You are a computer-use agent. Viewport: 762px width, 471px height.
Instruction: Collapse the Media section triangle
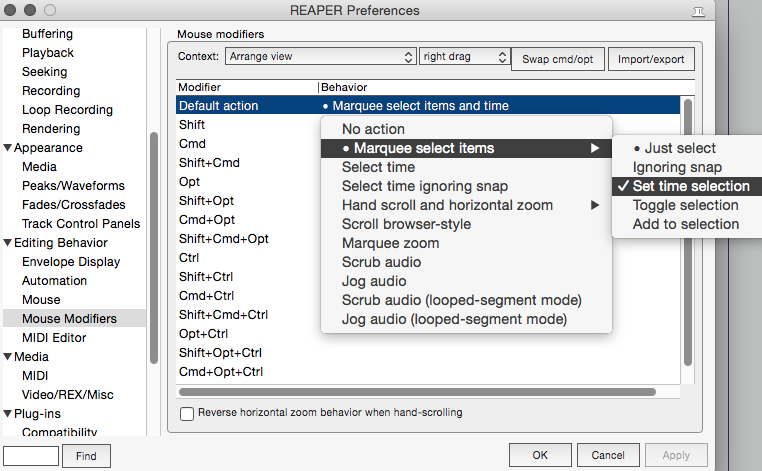(8, 357)
